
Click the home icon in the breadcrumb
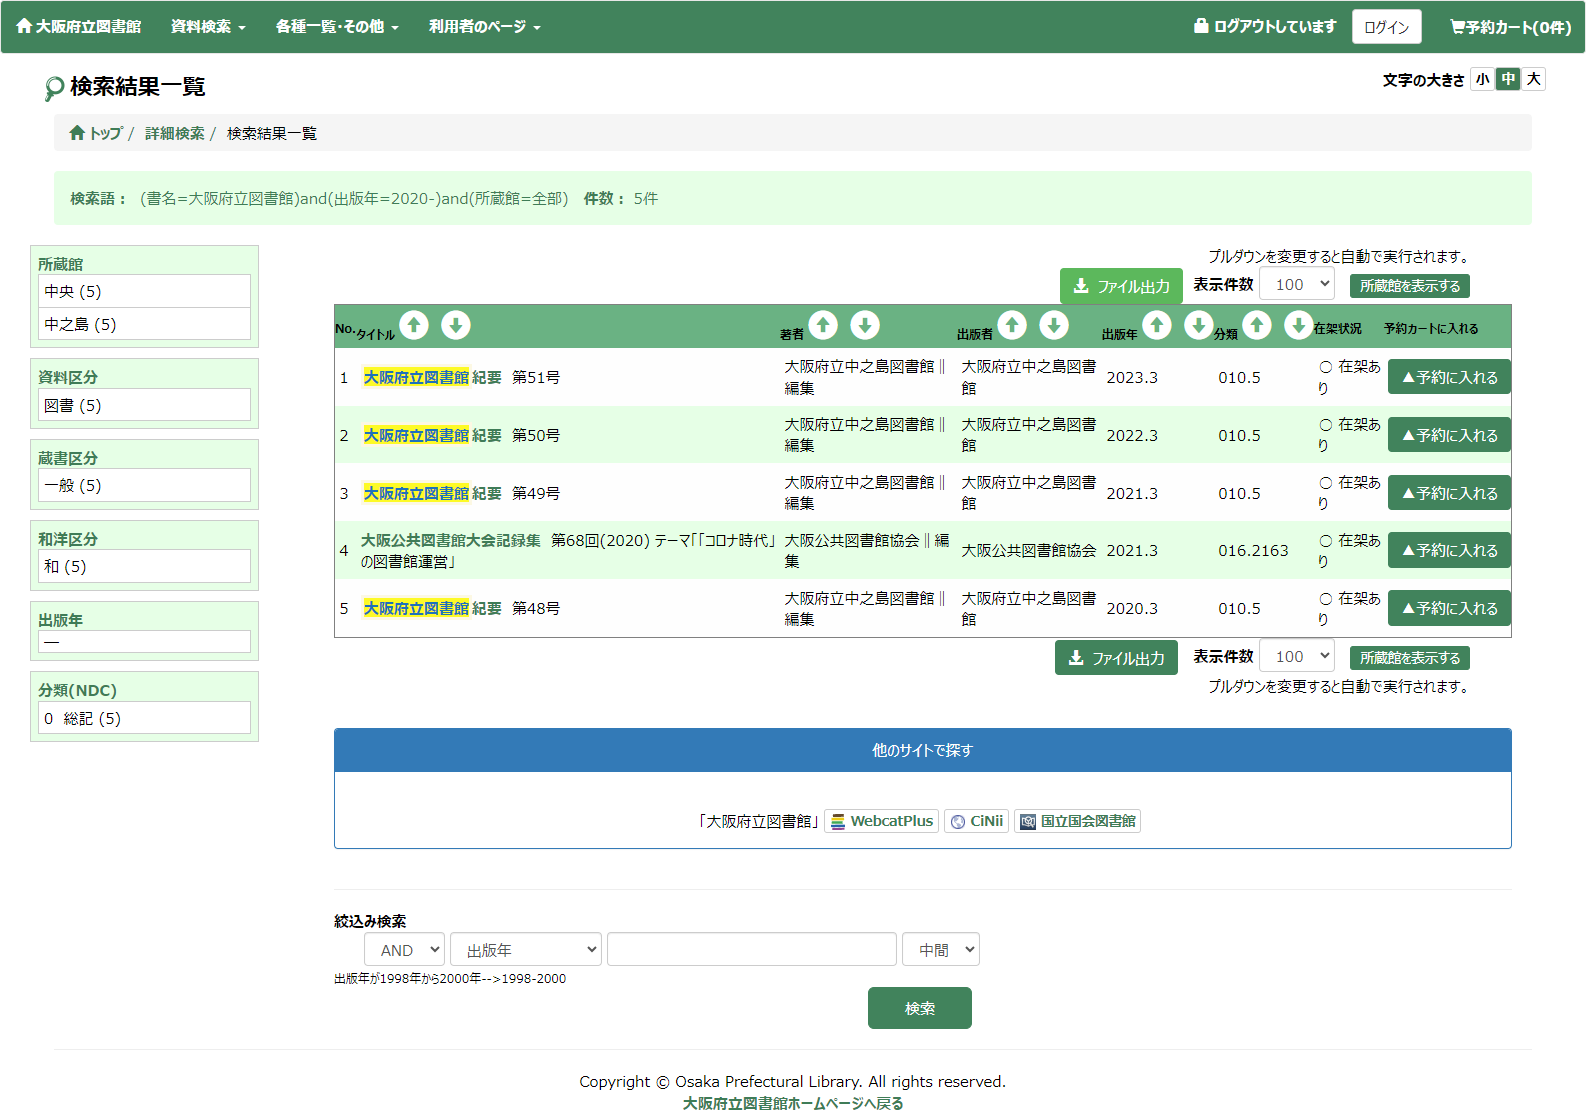77,133
